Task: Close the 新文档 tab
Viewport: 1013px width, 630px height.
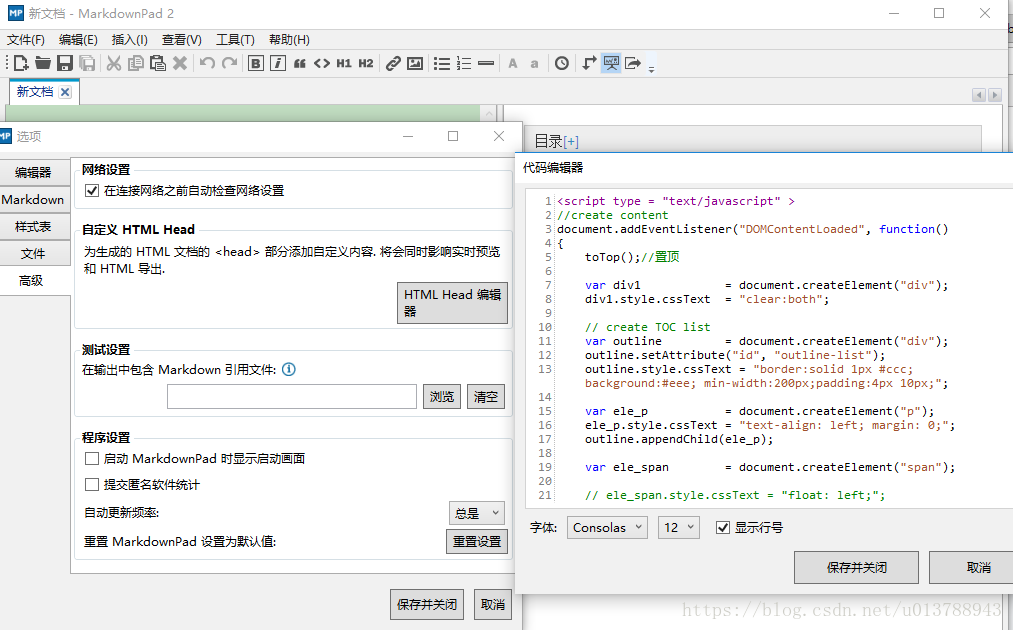Action: click(65, 92)
